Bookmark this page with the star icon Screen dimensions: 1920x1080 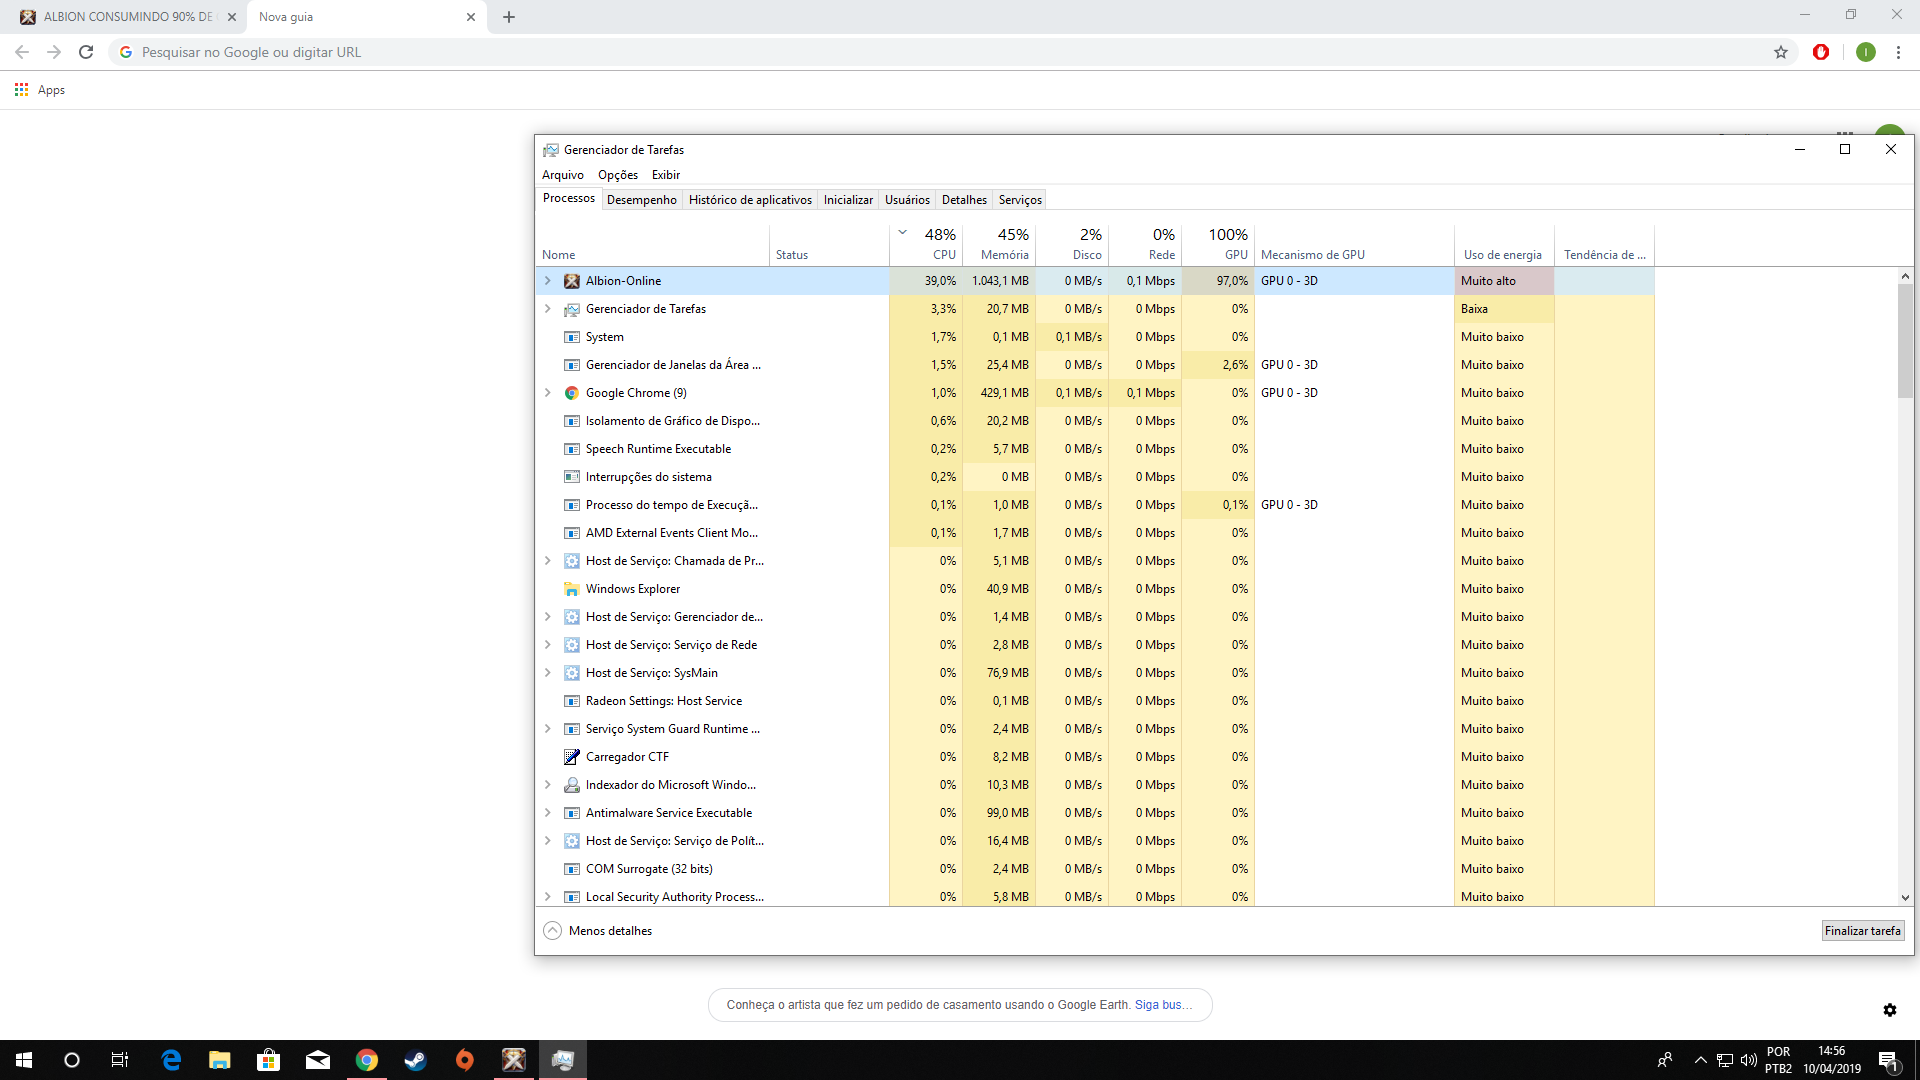tap(1781, 52)
